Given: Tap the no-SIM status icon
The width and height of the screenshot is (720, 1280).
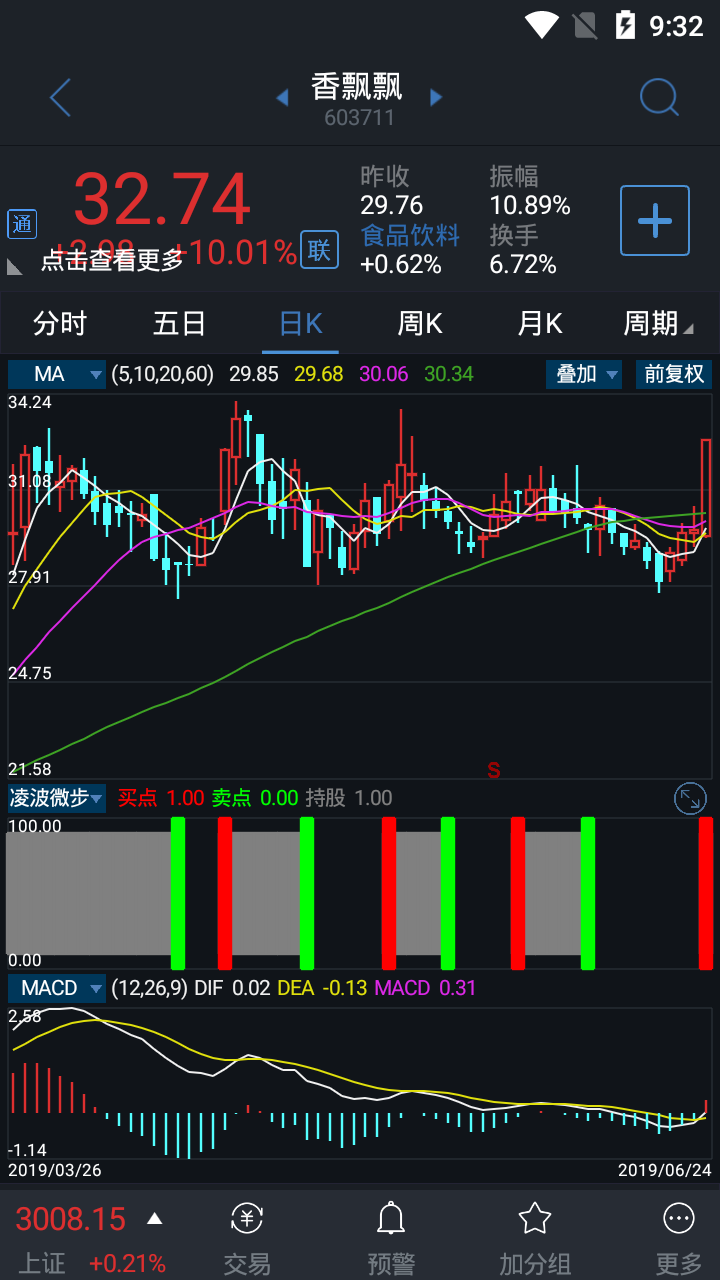Looking at the screenshot, I should [x=585, y=25].
